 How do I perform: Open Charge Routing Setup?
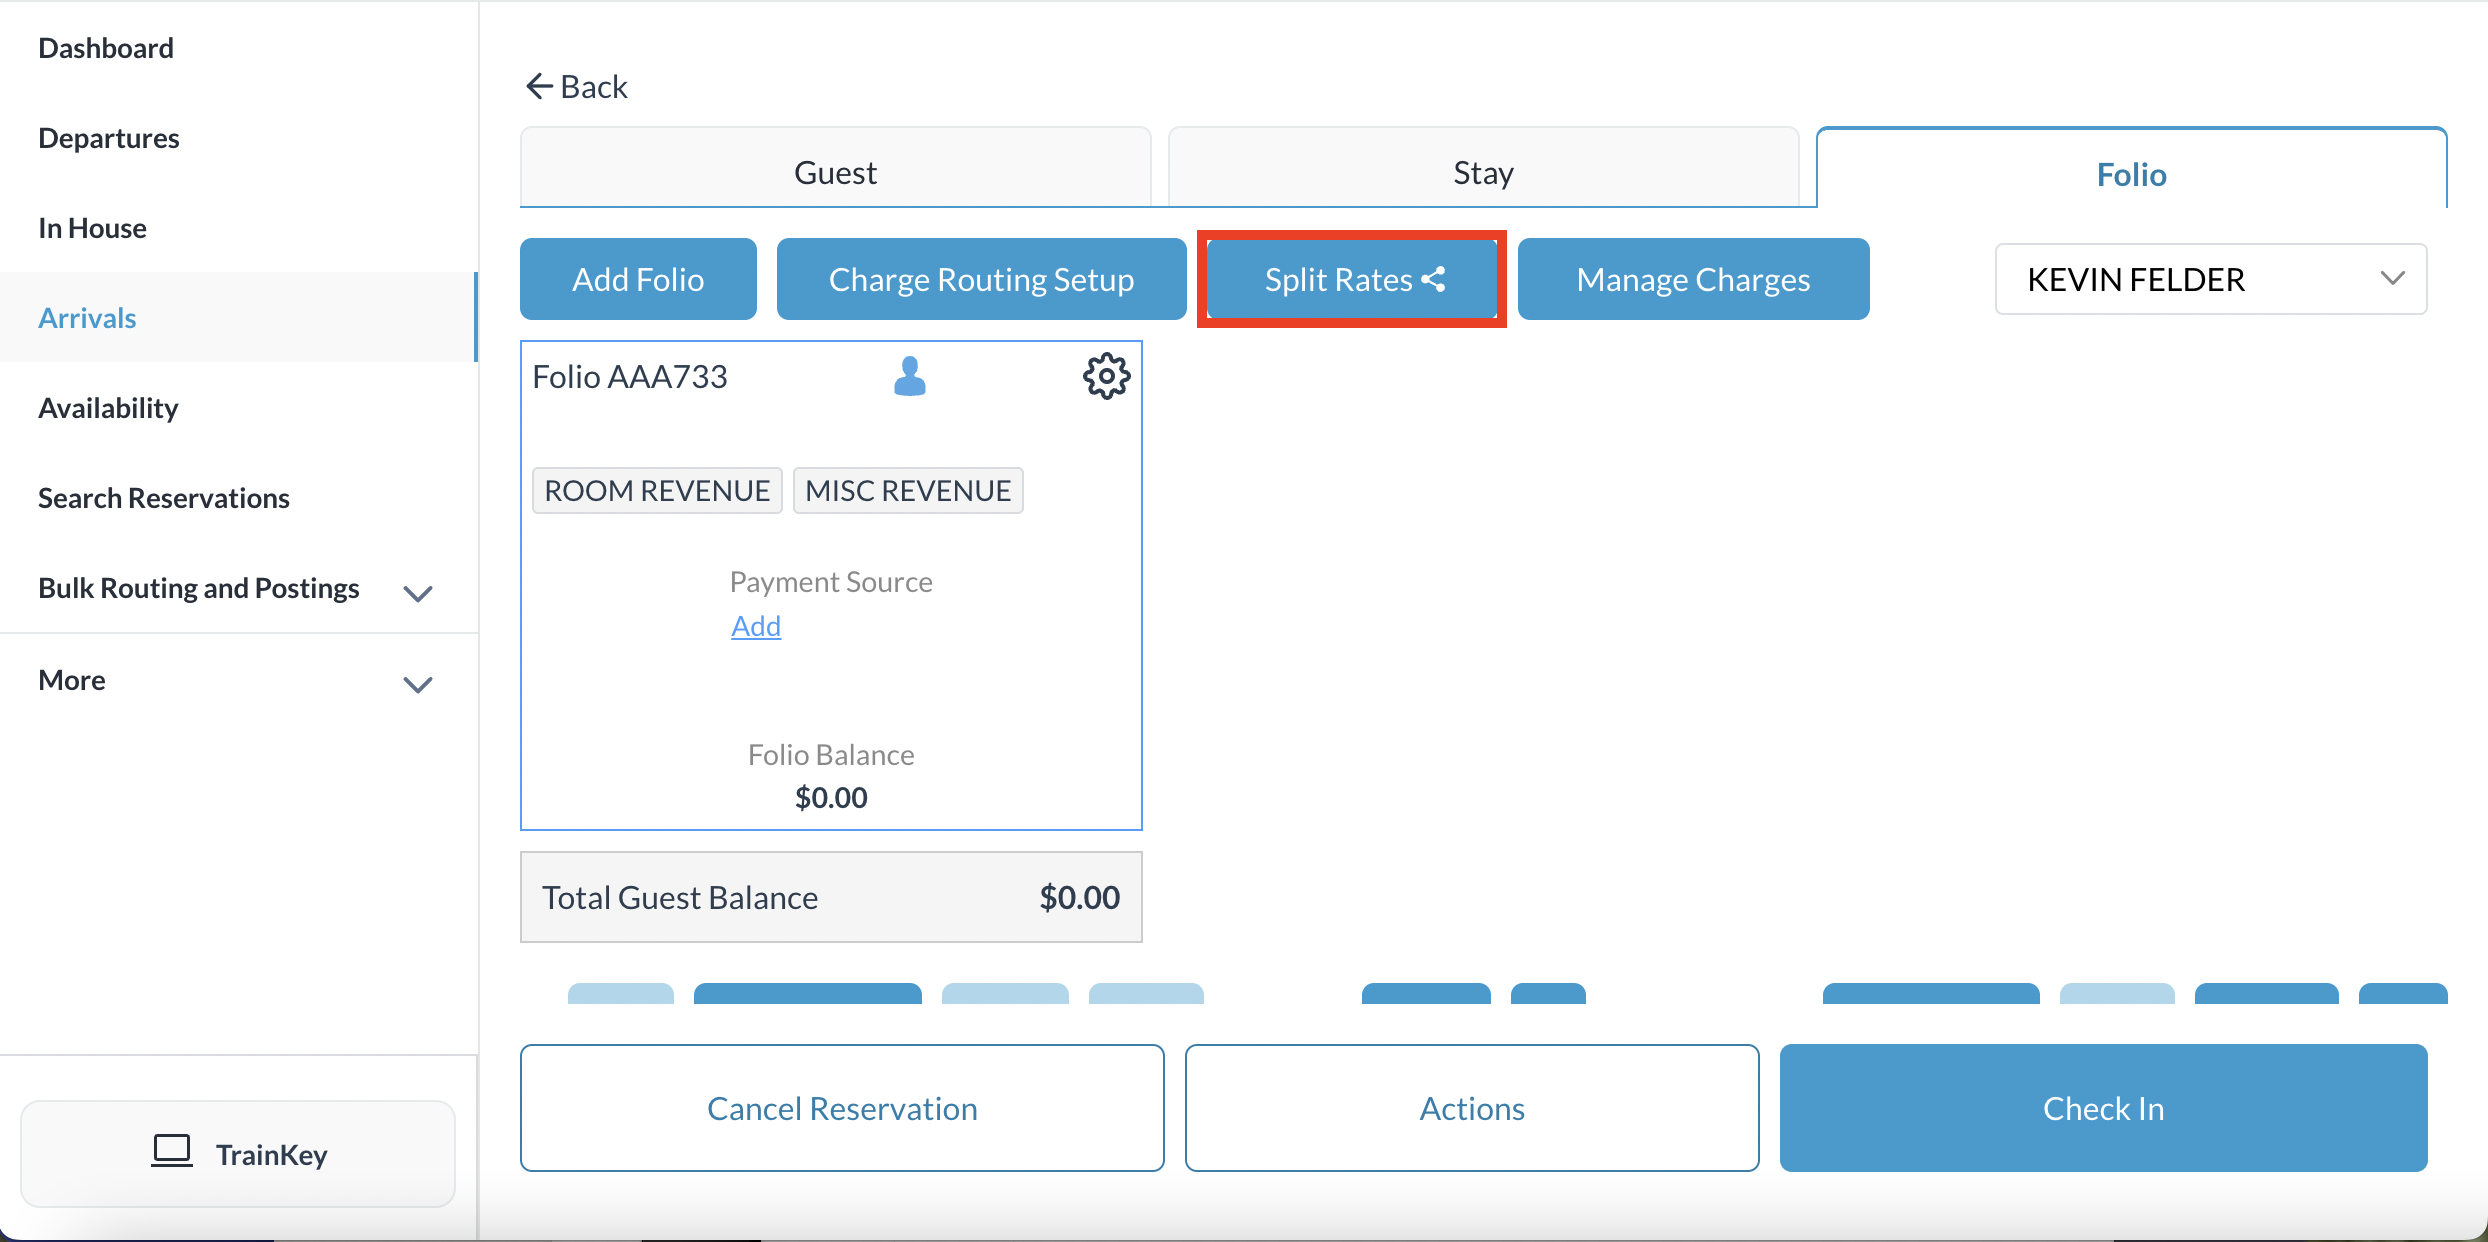click(x=981, y=279)
